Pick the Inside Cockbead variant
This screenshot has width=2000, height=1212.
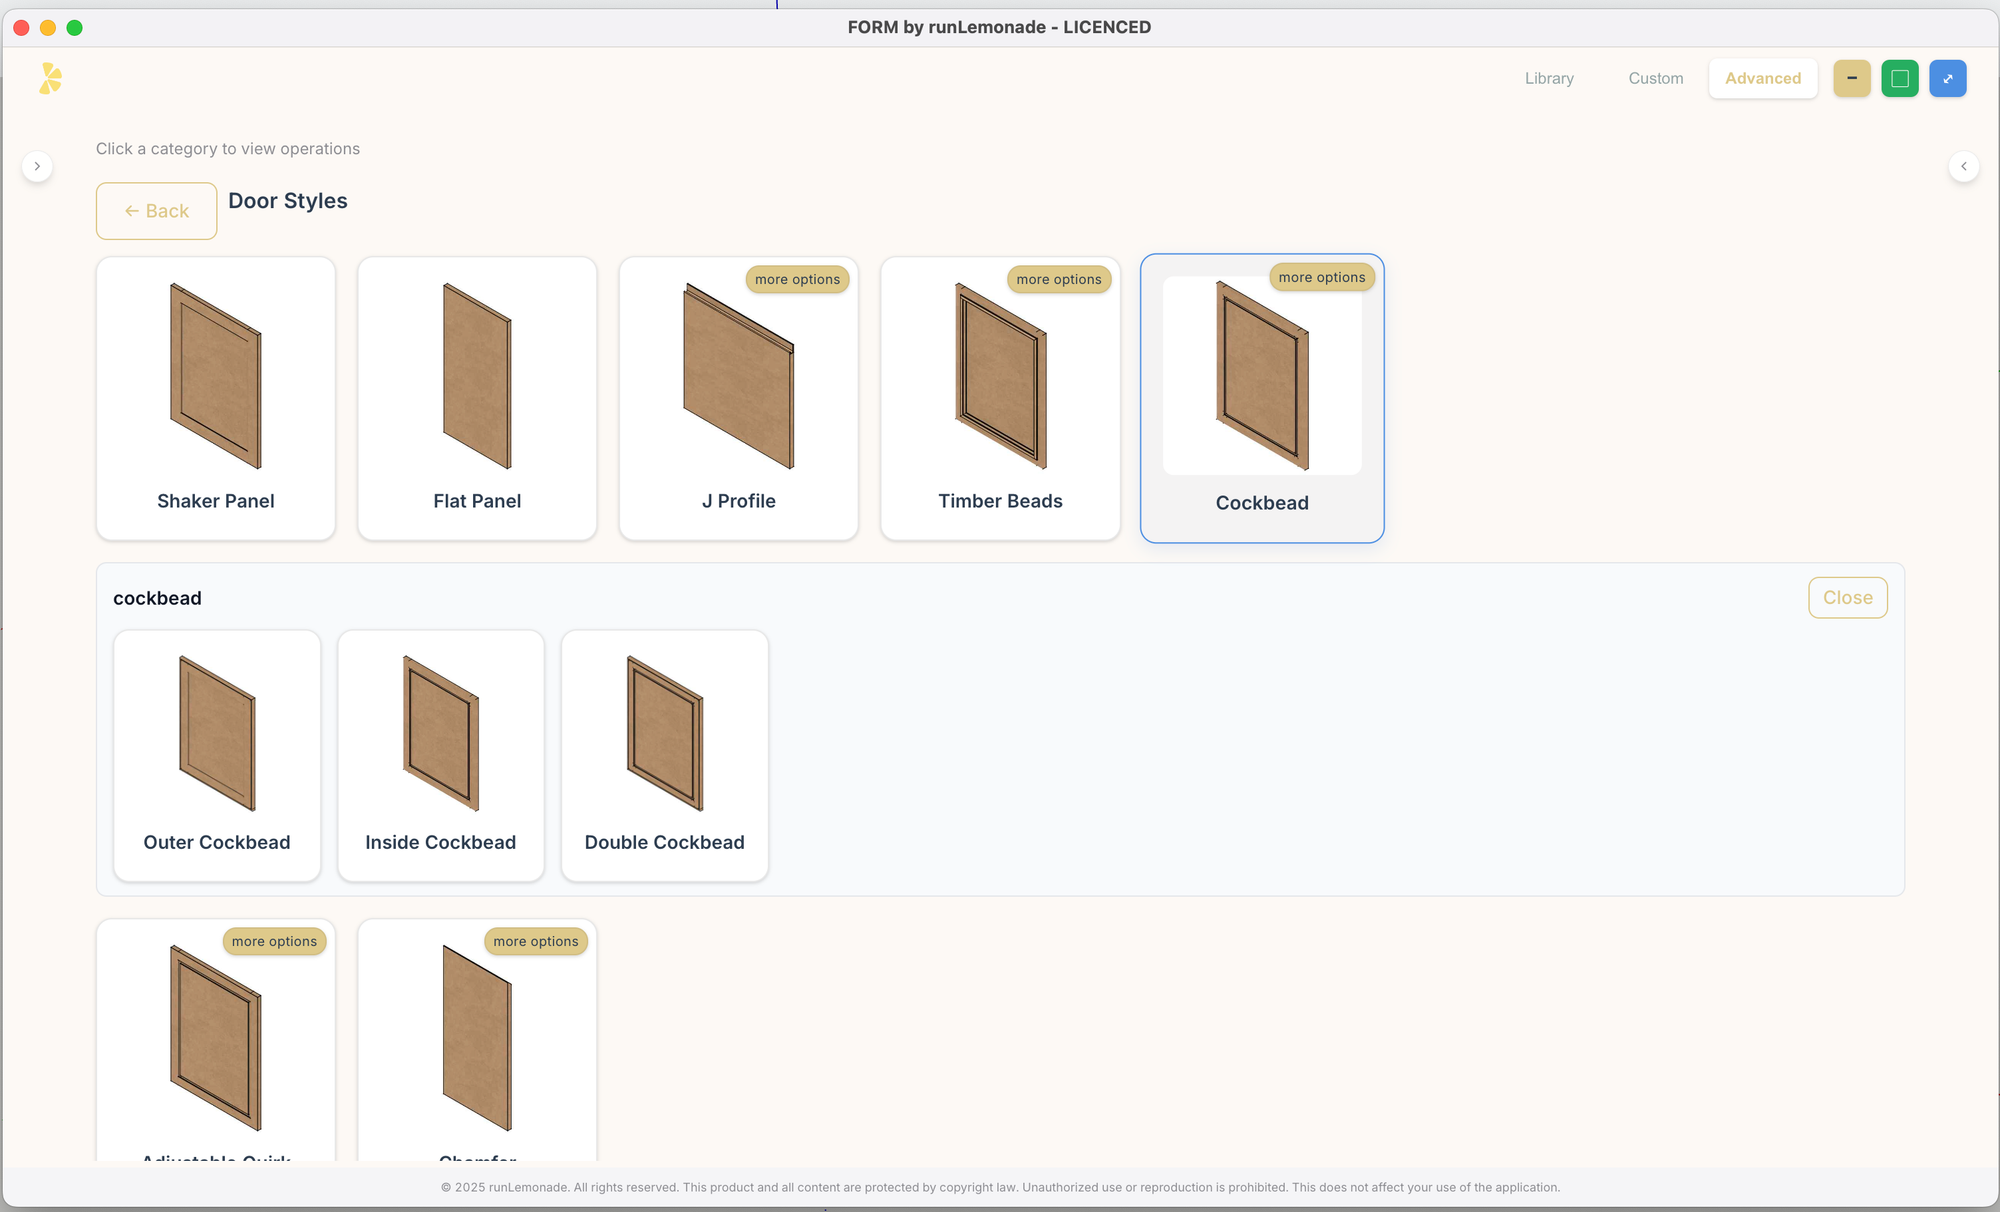click(441, 755)
